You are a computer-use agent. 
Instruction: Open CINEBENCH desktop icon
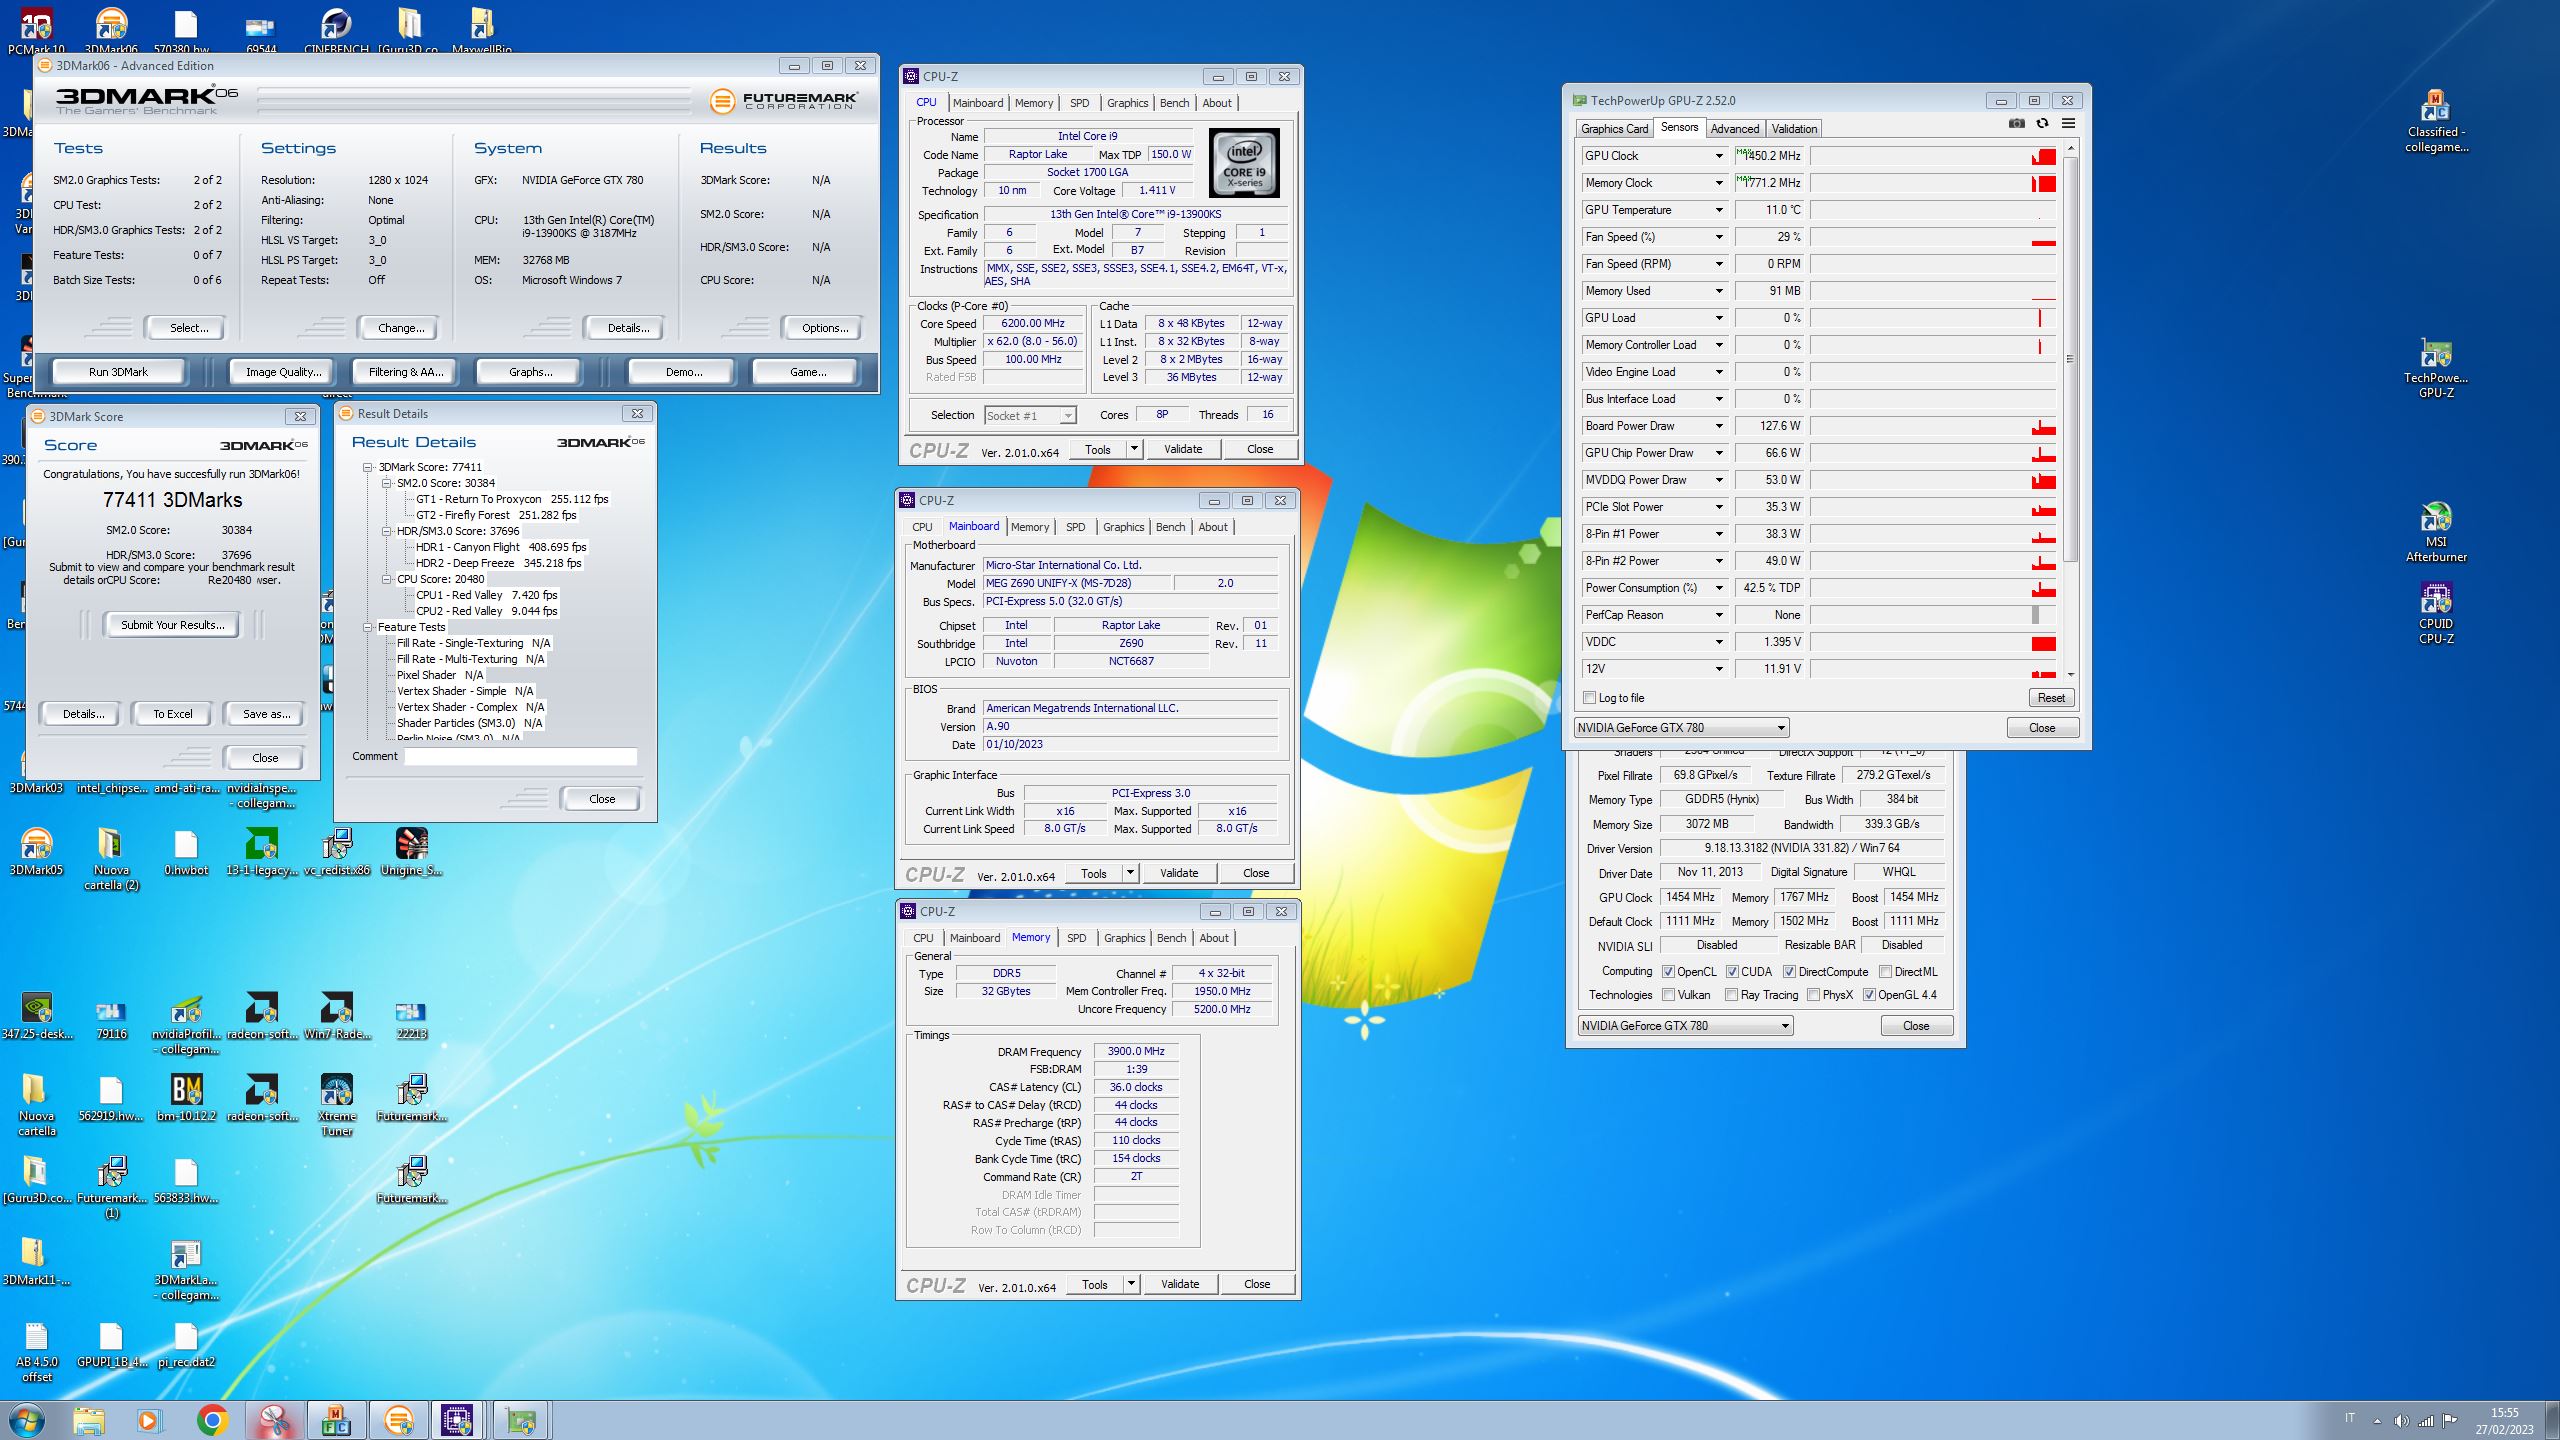337,30
